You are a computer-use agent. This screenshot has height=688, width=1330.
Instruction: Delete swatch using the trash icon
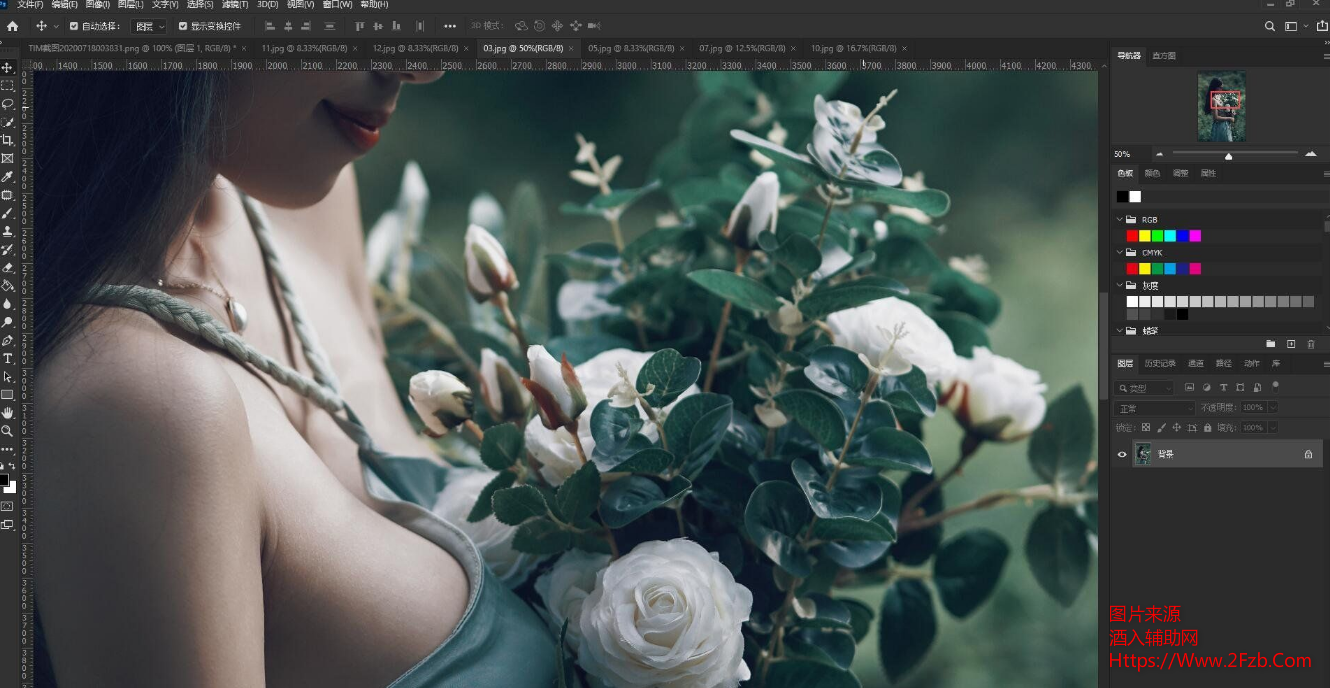click(1311, 344)
